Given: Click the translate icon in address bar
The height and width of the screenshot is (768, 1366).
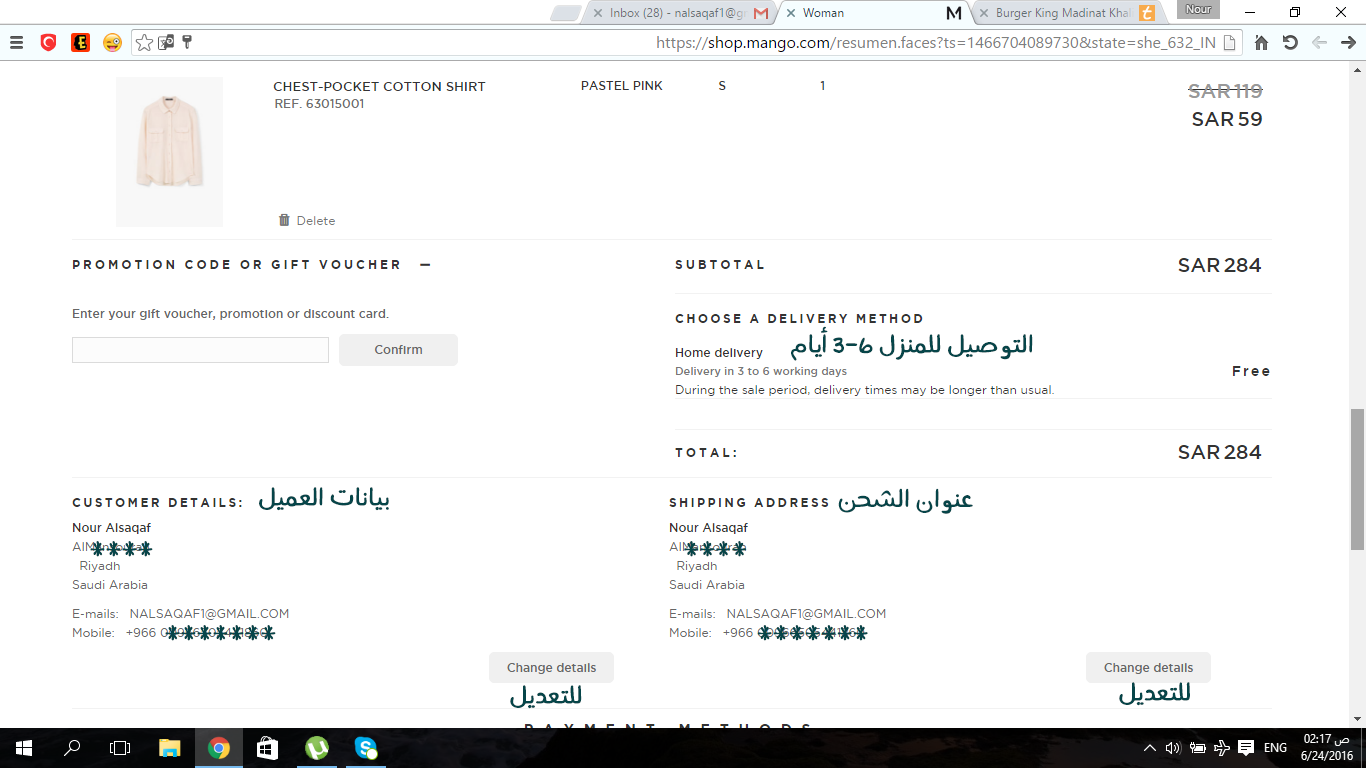Looking at the screenshot, I should click(x=164, y=43).
